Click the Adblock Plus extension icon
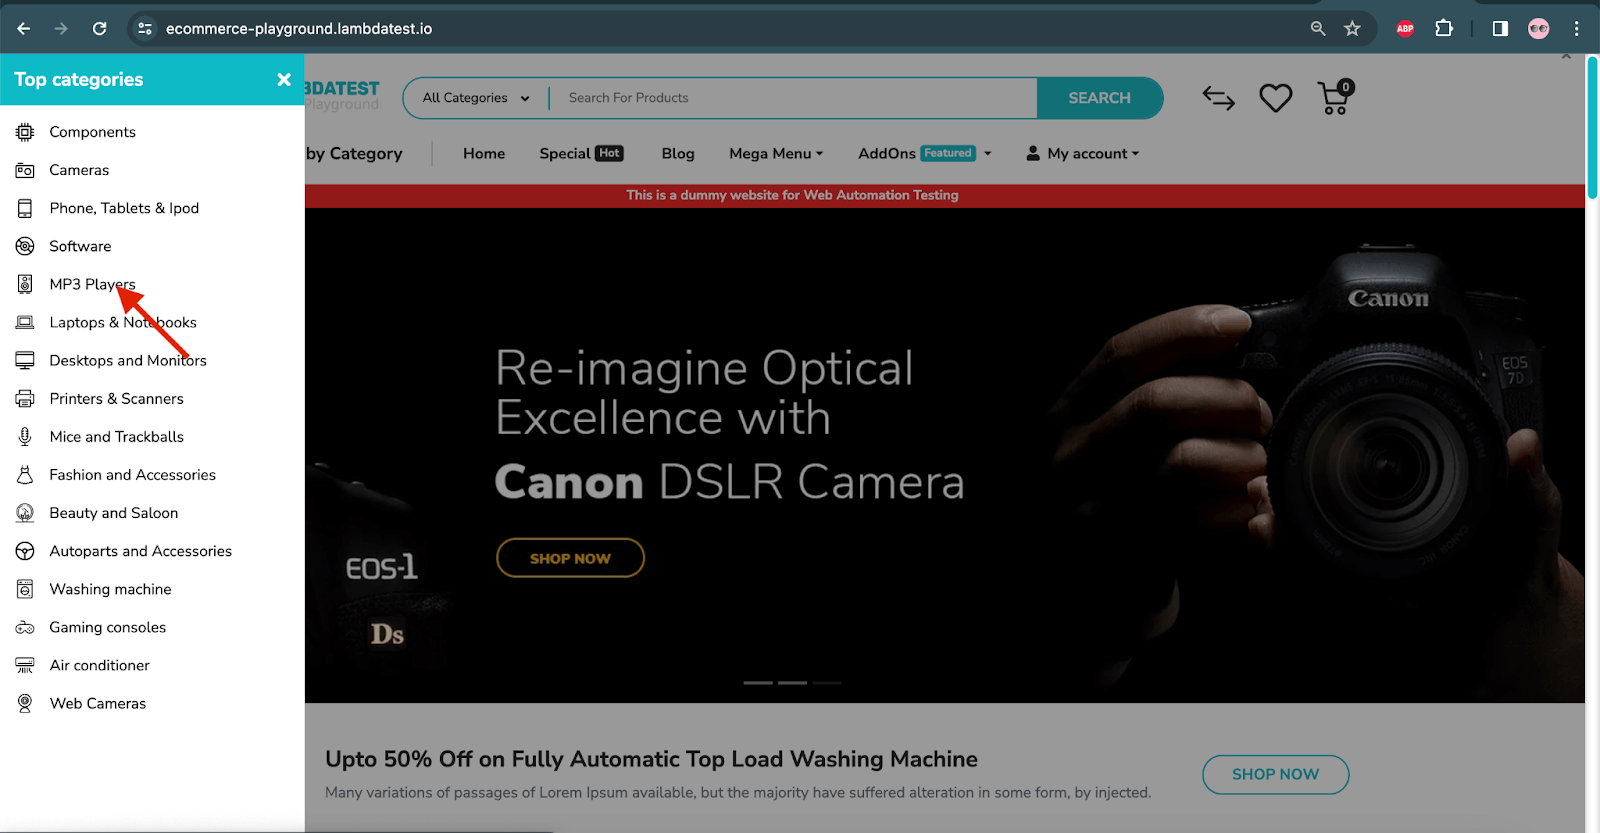This screenshot has height=833, width=1600. (x=1405, y=29)
